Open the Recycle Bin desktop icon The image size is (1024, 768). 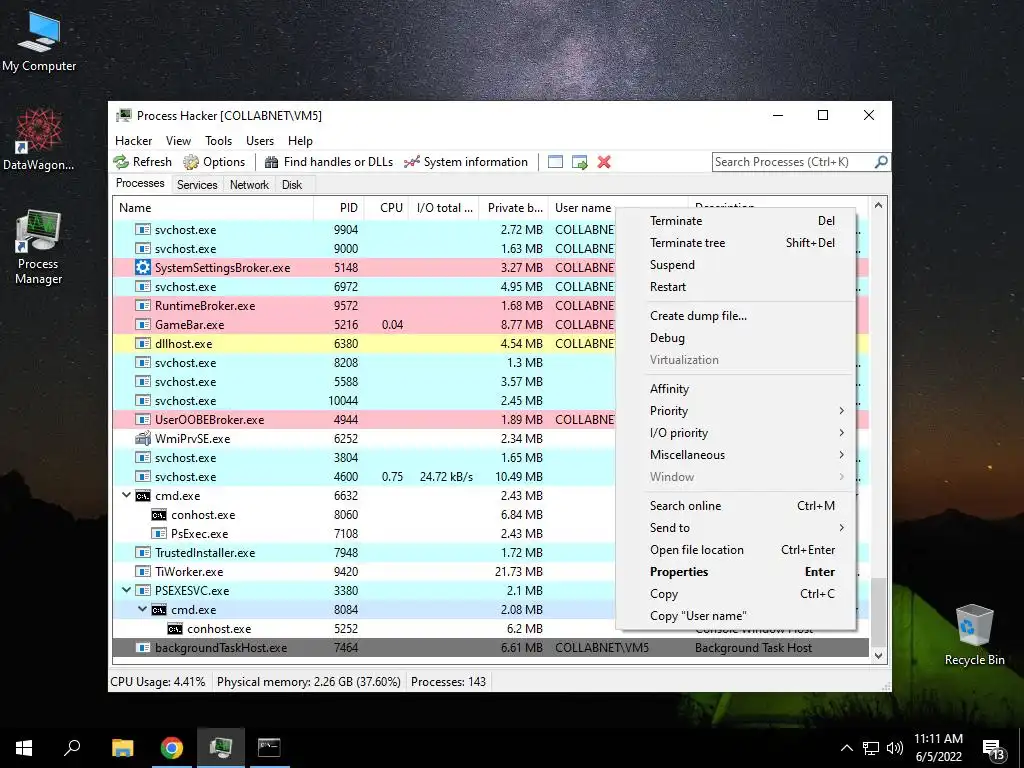[974, 635]
